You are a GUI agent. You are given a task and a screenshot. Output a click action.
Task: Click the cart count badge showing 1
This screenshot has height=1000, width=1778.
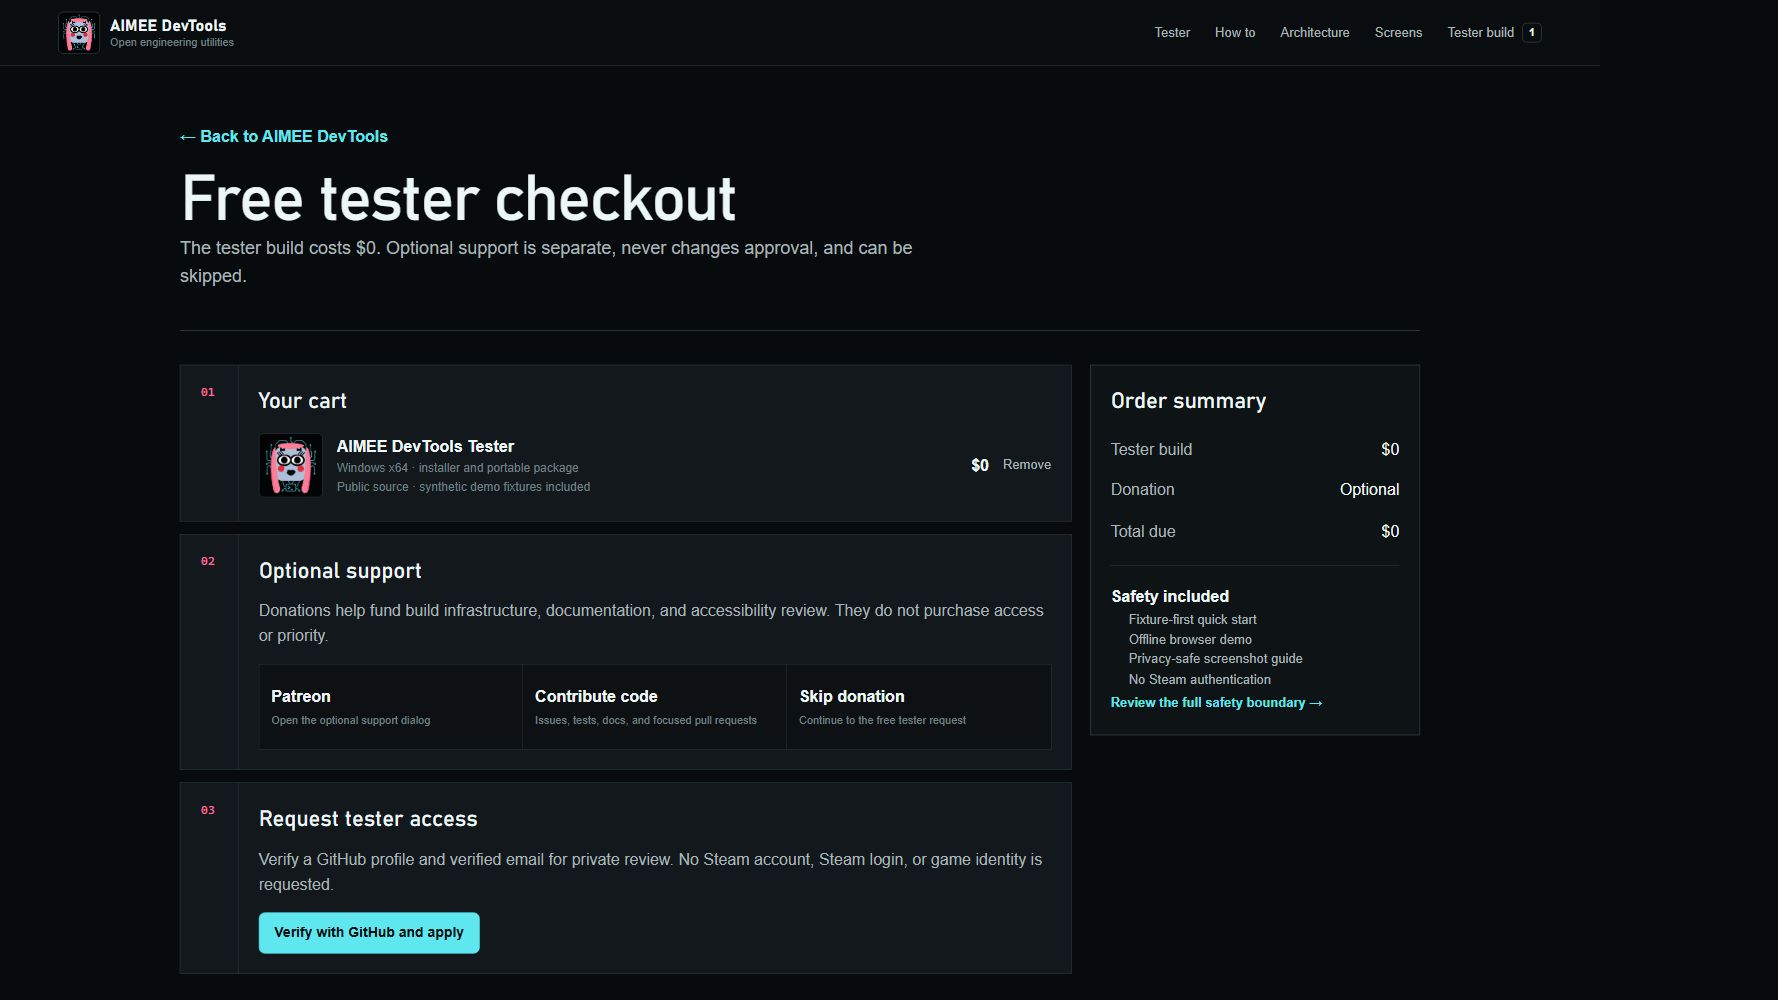pos(1531,32)
